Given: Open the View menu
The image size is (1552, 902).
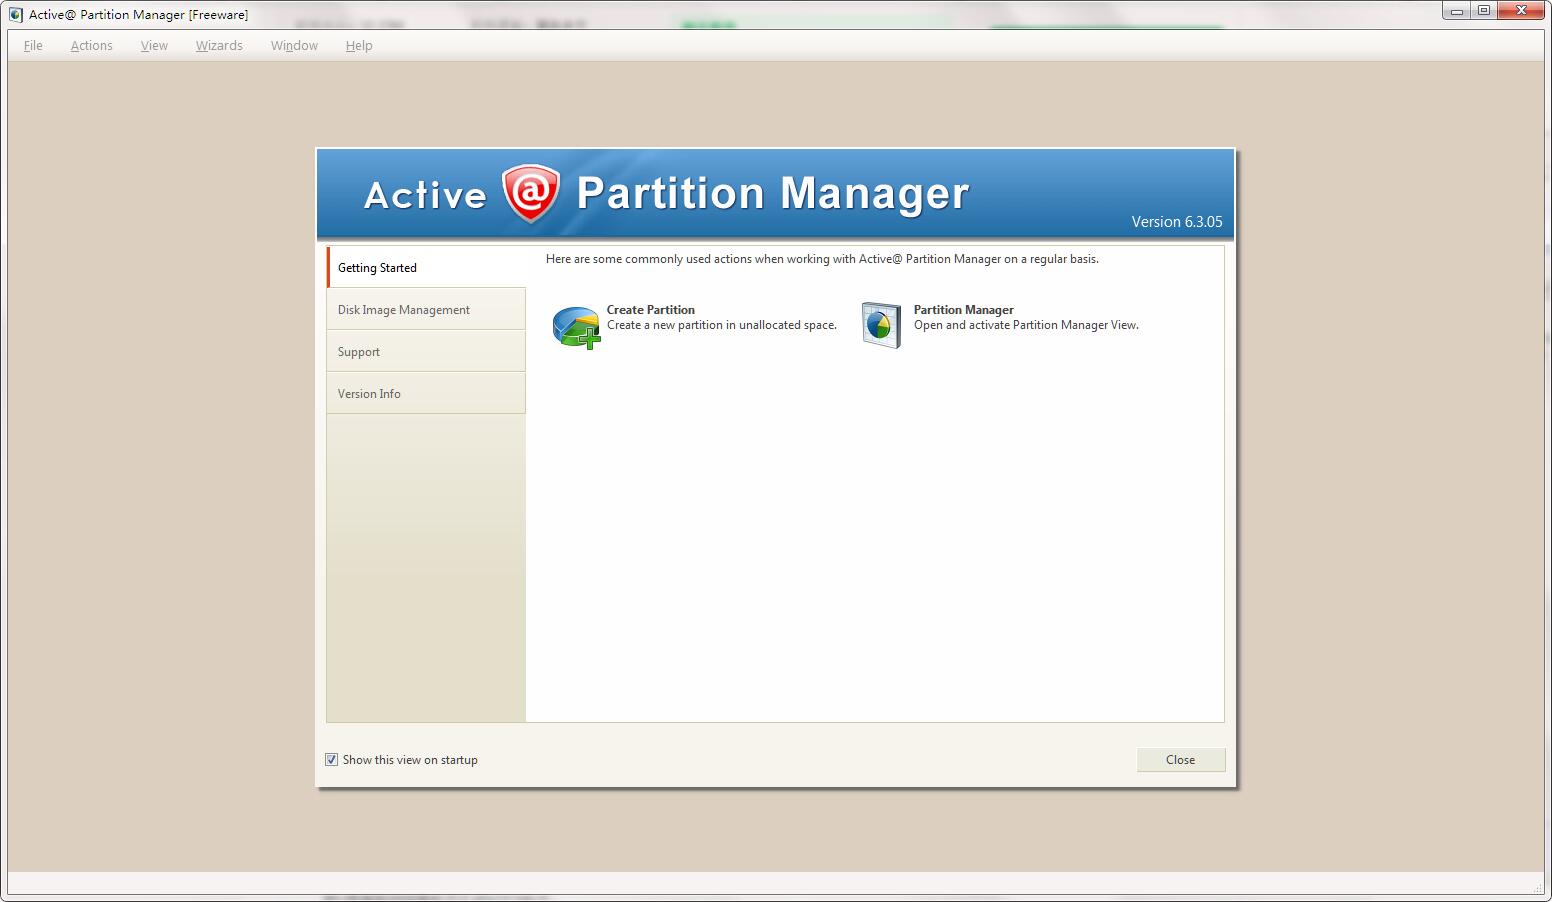Looking at the screenshot, I should (x=153, y=45).
